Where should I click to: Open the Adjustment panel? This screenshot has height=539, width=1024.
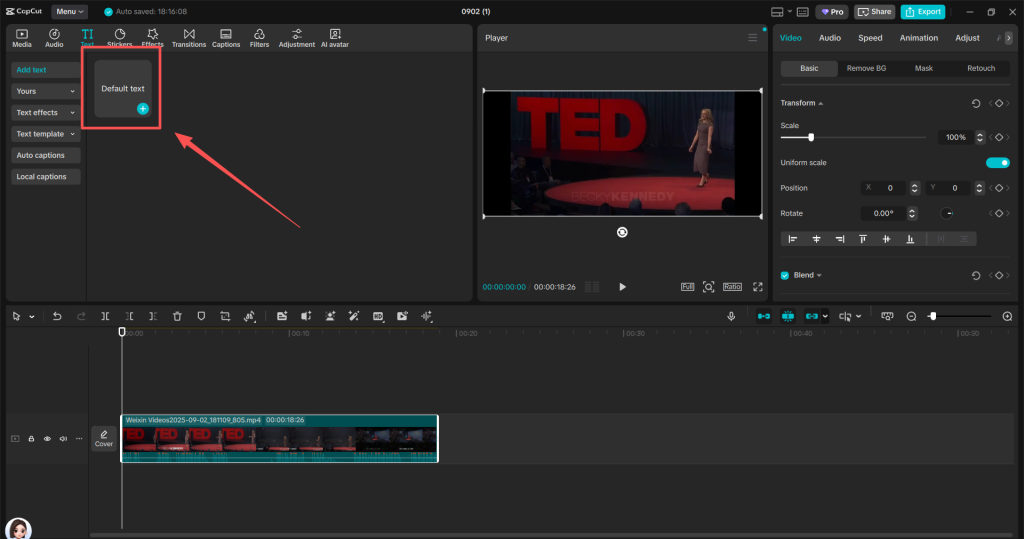(x=296, y=38)
